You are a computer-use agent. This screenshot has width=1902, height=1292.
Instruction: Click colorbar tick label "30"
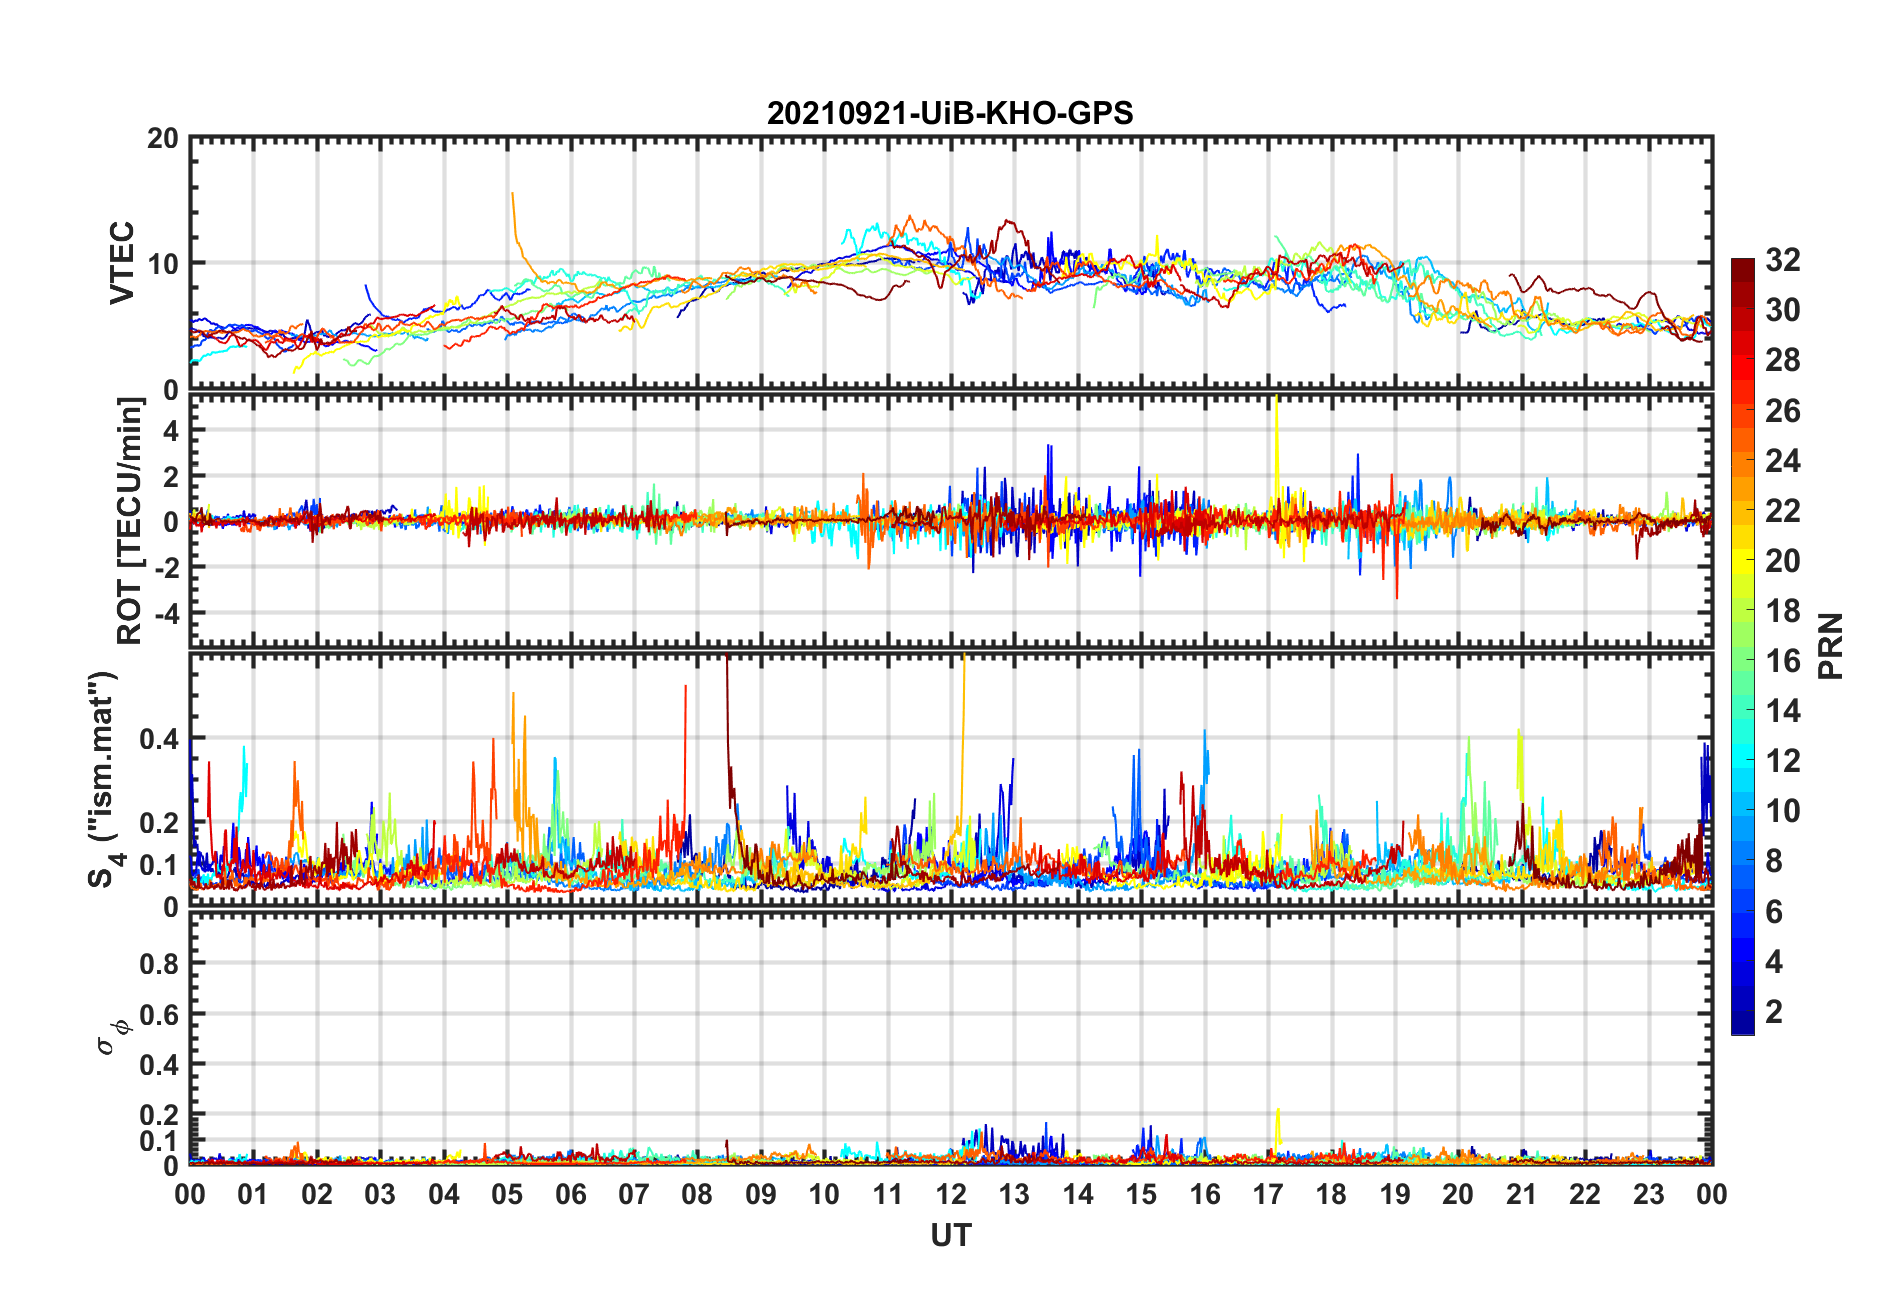pos(1782,310)
